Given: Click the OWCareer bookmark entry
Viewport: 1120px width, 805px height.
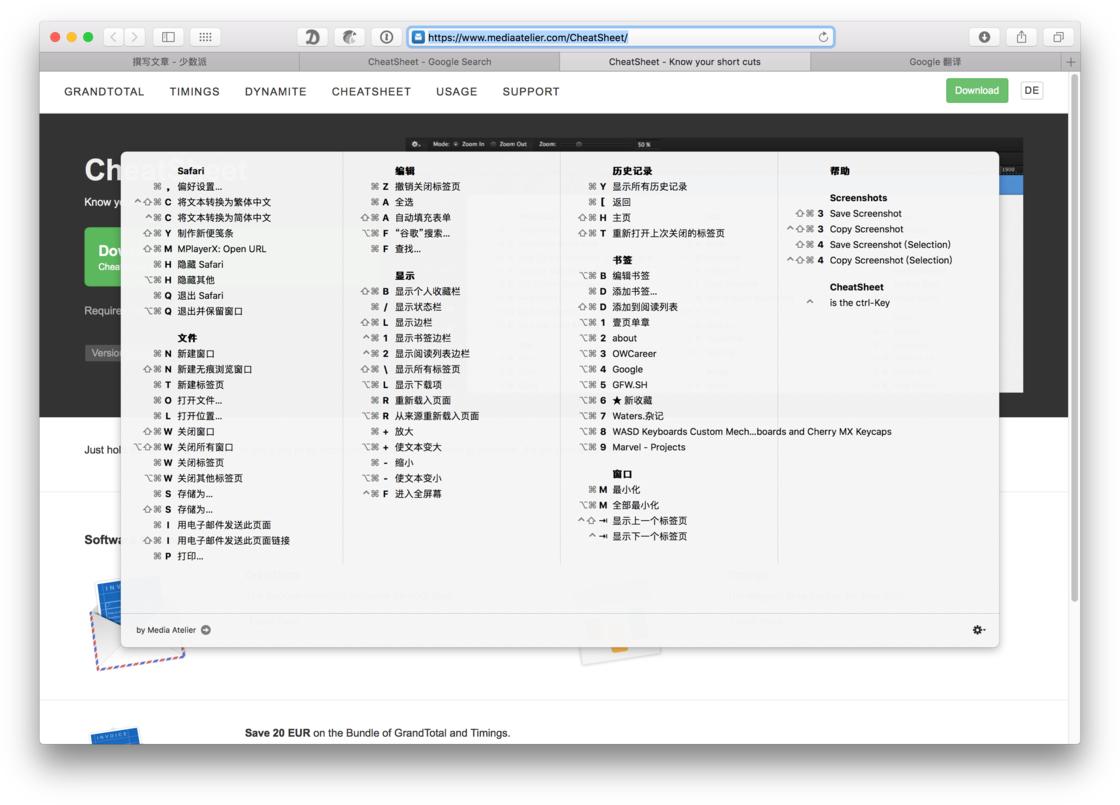Looking at the screenshot, I should click(634, 354).
